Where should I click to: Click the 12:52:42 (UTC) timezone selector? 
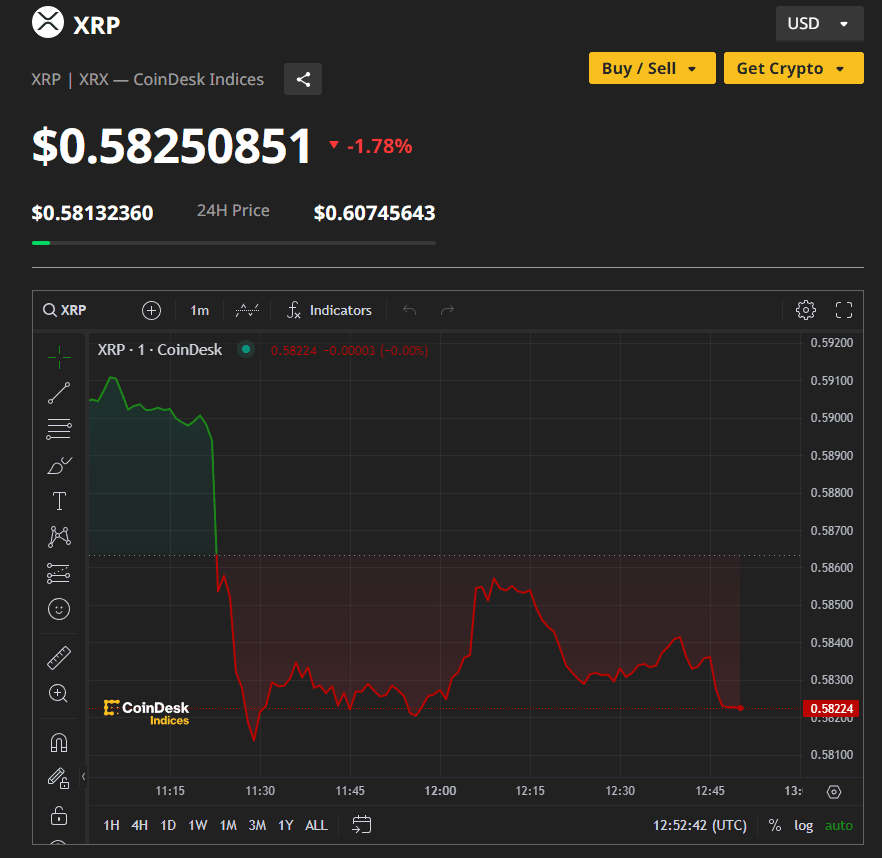pos(699,825)
